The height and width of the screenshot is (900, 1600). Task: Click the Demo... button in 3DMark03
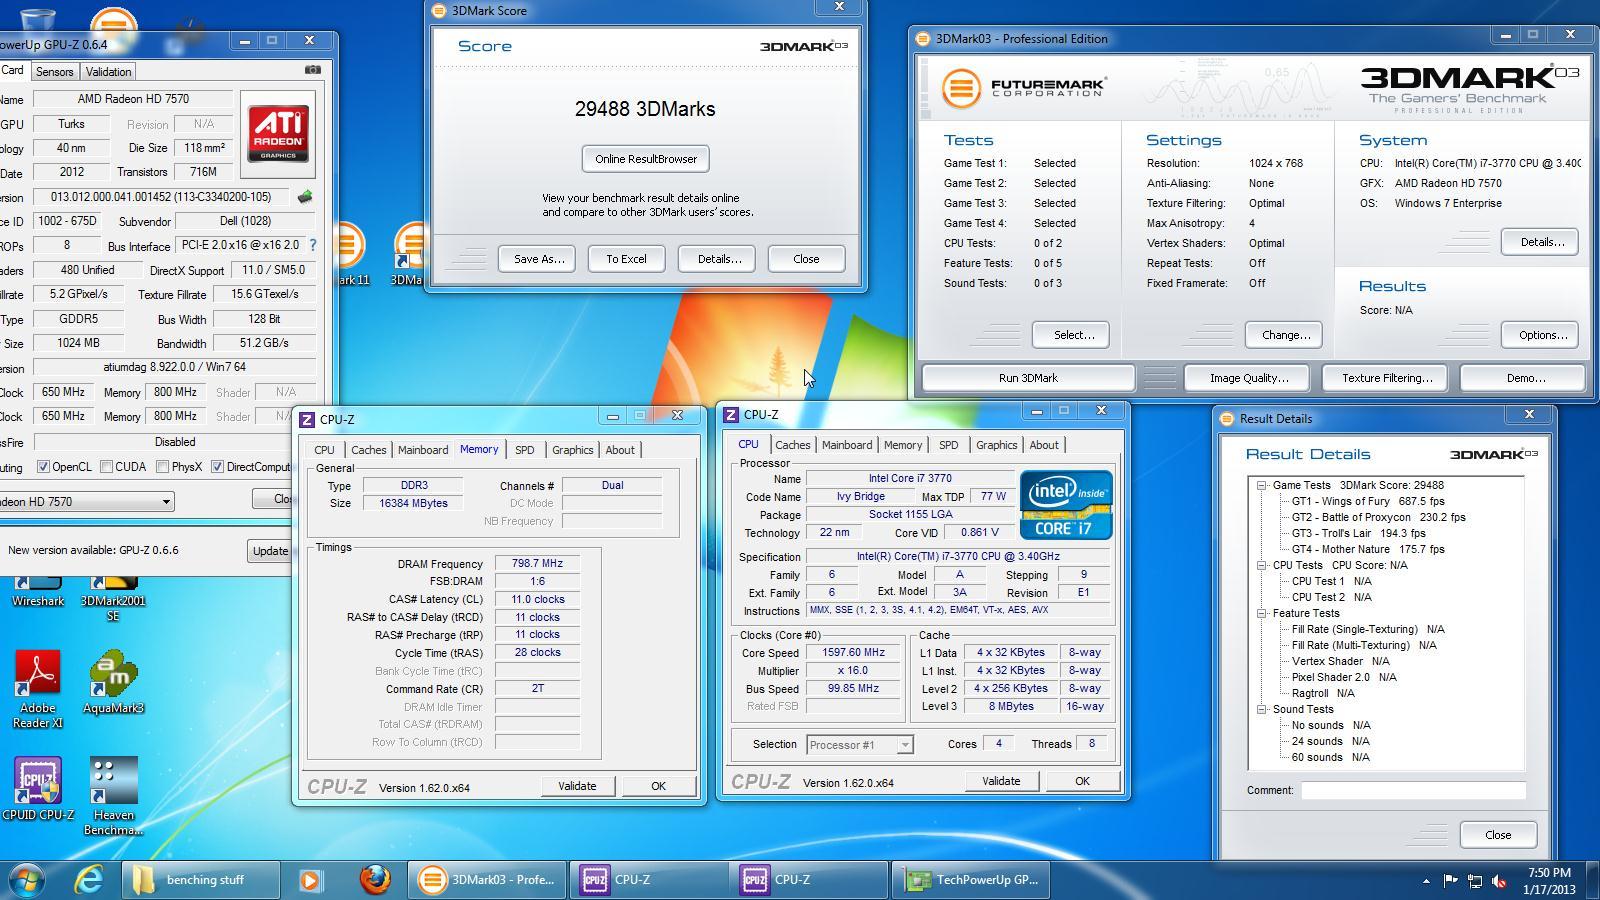pos(1524,378)
